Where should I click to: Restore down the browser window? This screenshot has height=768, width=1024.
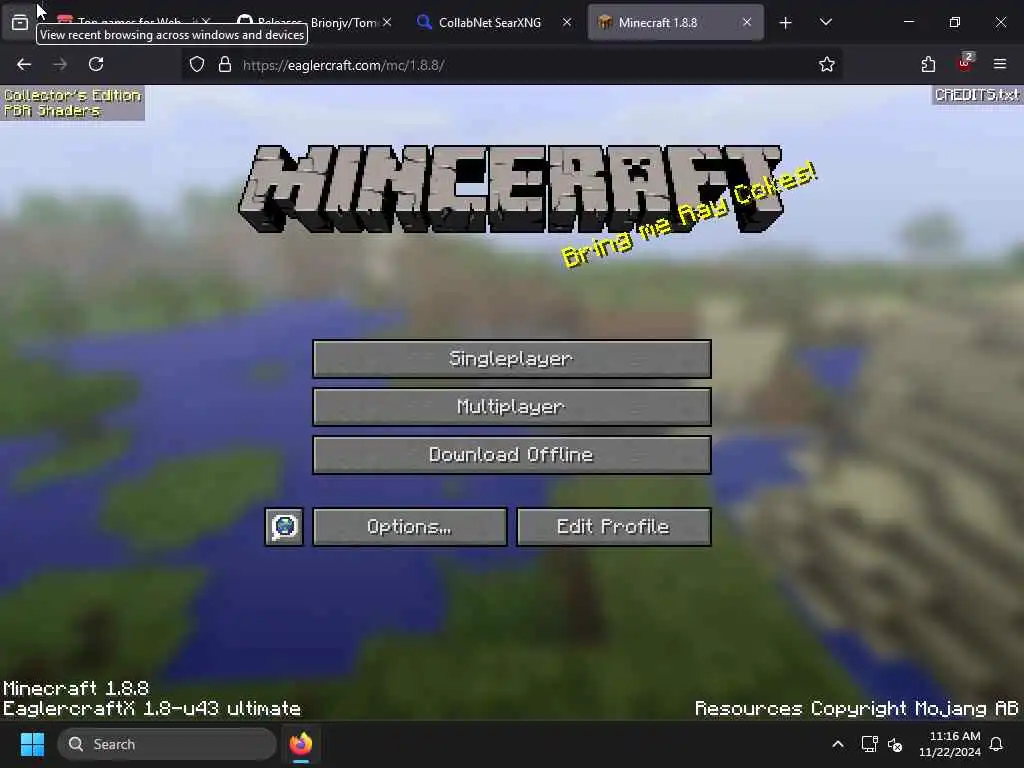[955, 22]
